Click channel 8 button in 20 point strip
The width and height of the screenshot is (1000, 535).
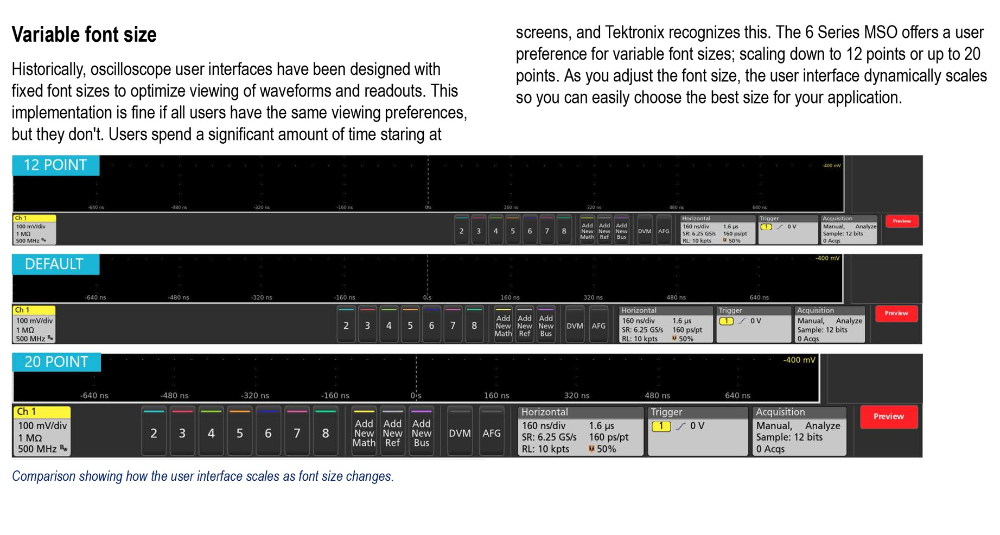pyautogui.click(x=325, y=432)
